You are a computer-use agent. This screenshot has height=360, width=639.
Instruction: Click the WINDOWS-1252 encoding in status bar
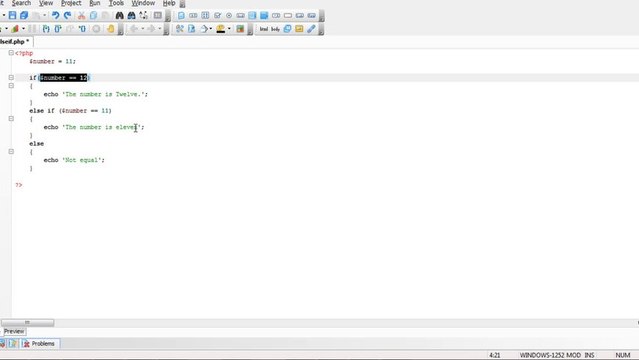[544, 355]
